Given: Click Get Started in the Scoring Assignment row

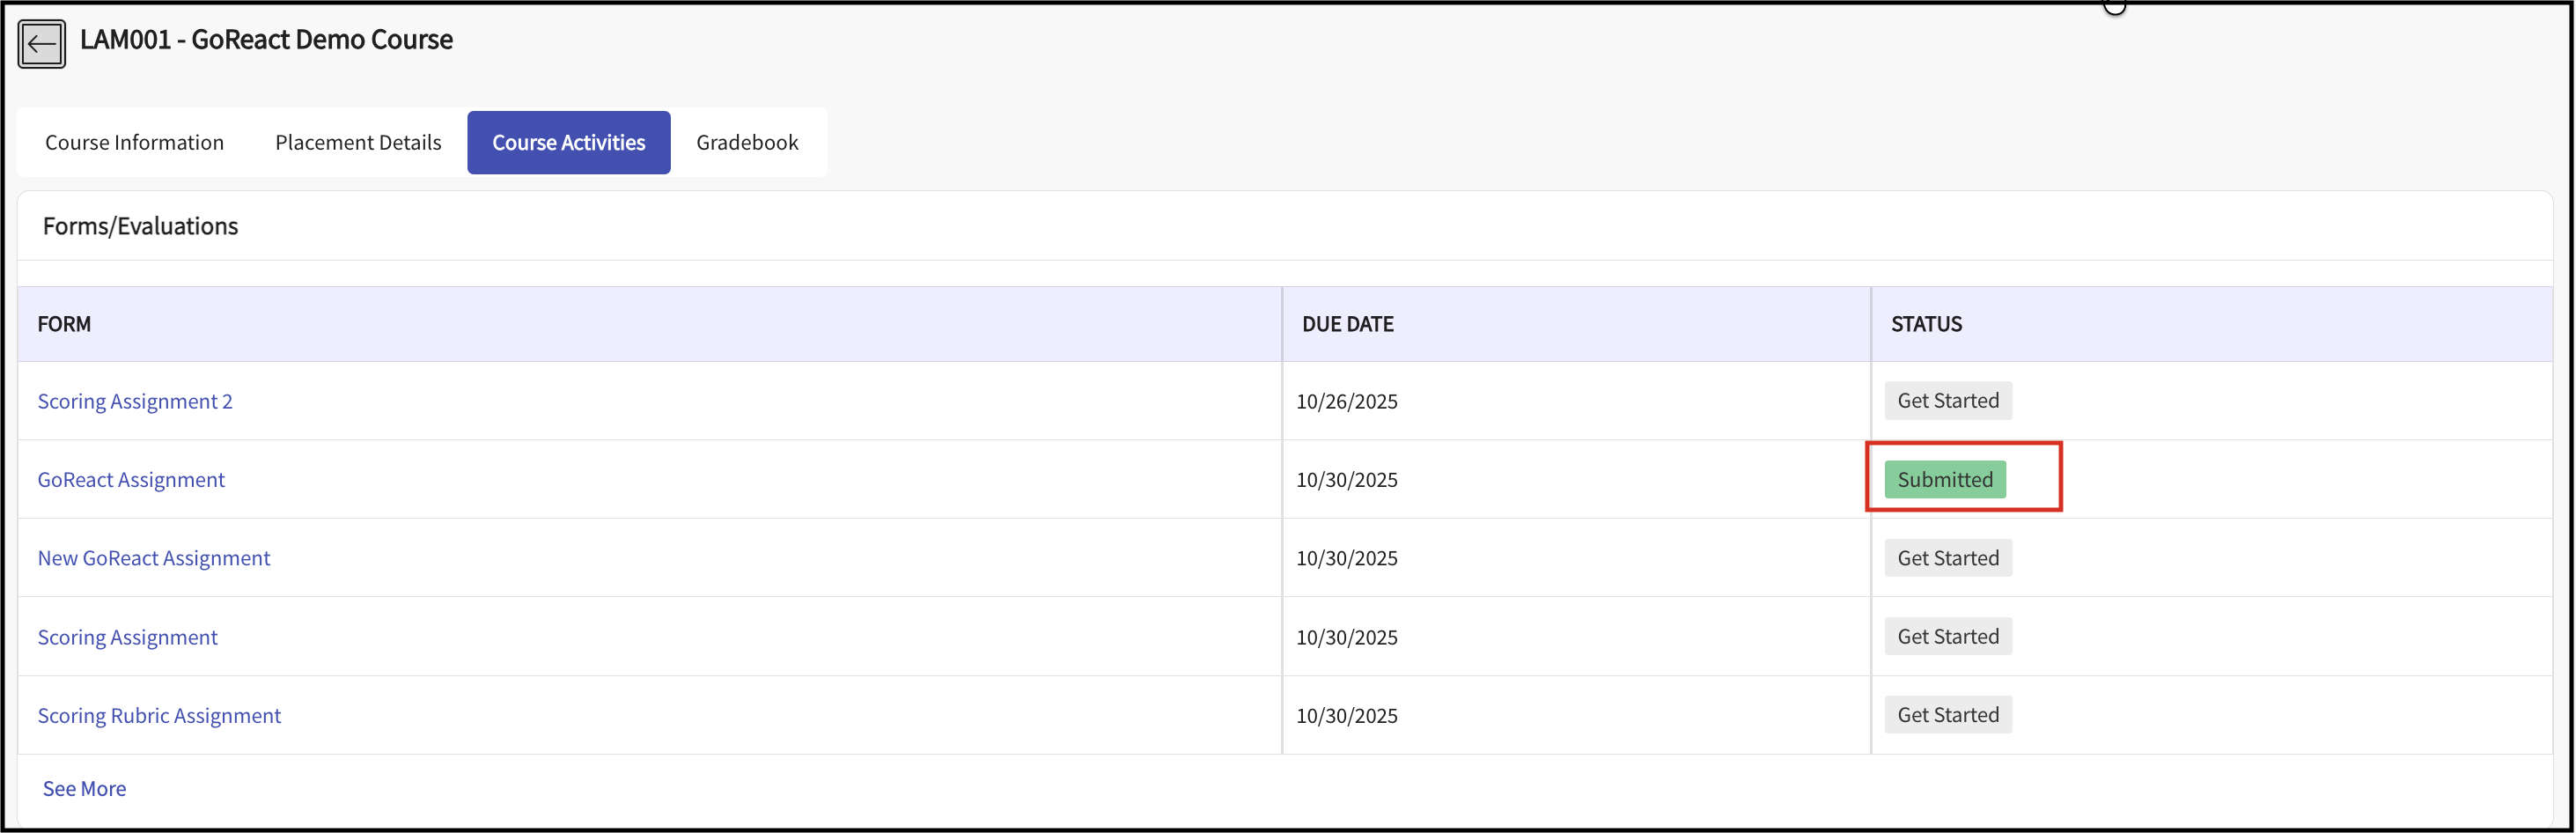Looking at the screenshot, I should click(1947, 637).
